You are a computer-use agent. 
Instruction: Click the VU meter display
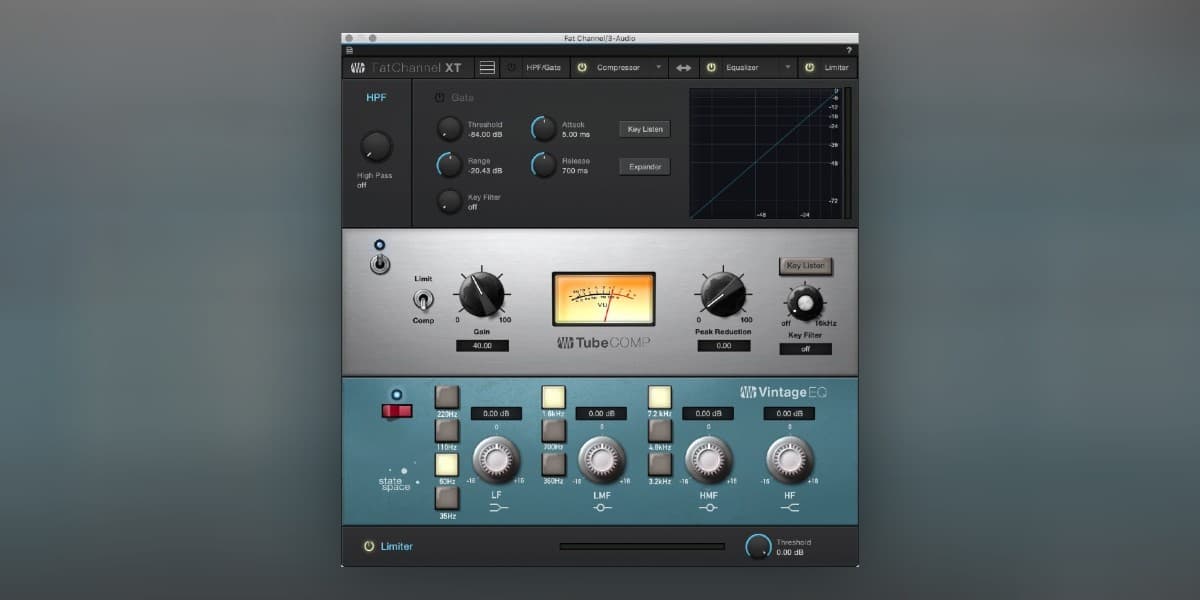[x=604, y=298]
